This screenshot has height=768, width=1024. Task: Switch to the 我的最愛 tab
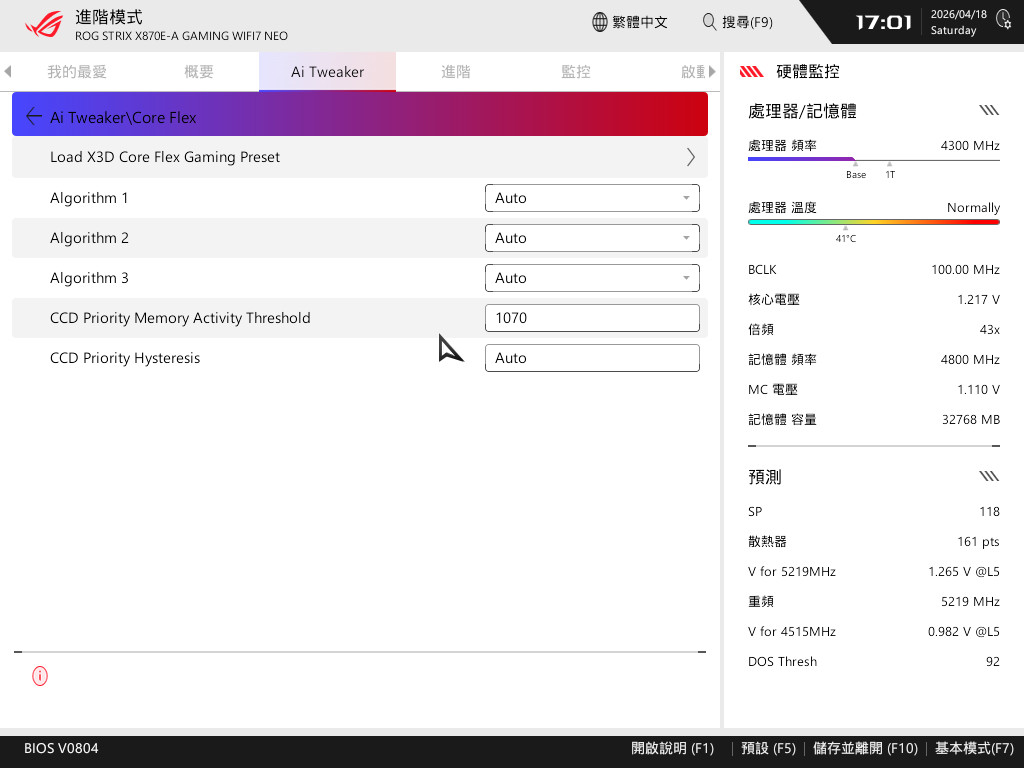click(x=77, y=72)
